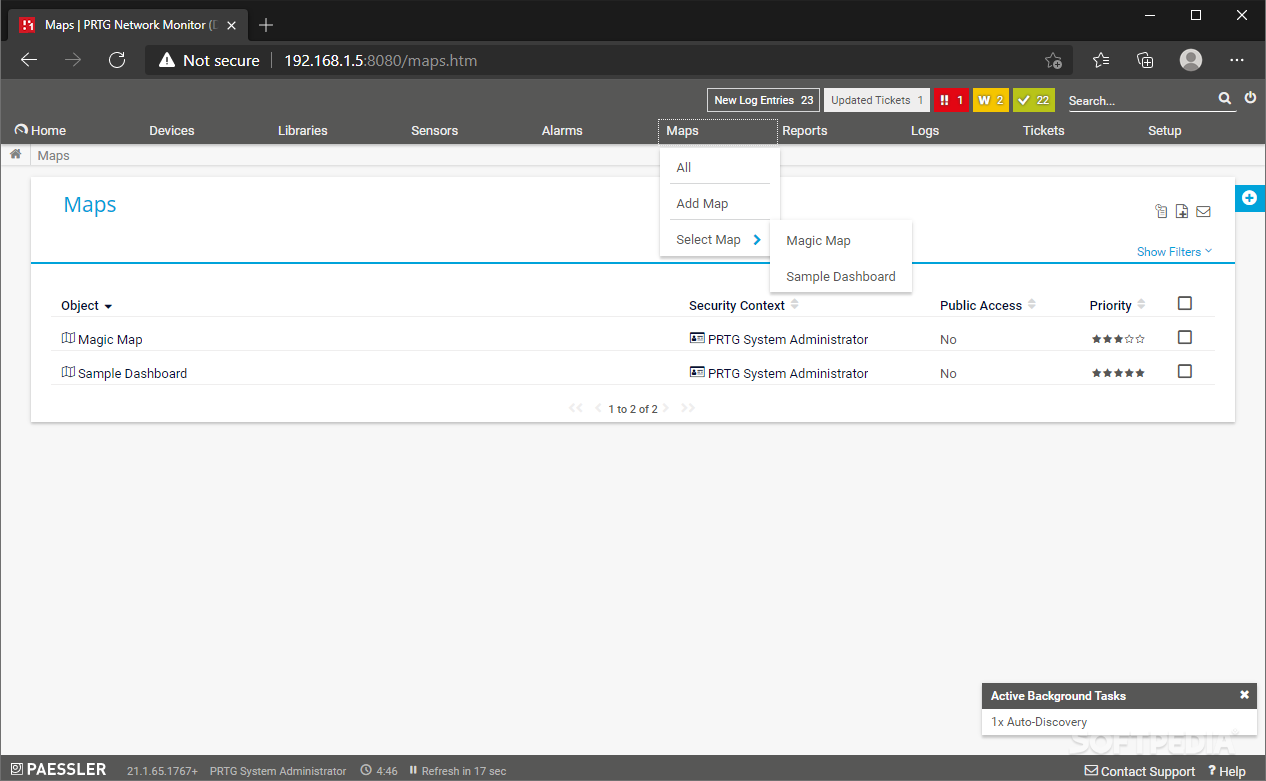Toggle the select-all checkbox in header
Viewport: 1266px width, 781px height.
pyautogui.click(x=1185, y=303)
